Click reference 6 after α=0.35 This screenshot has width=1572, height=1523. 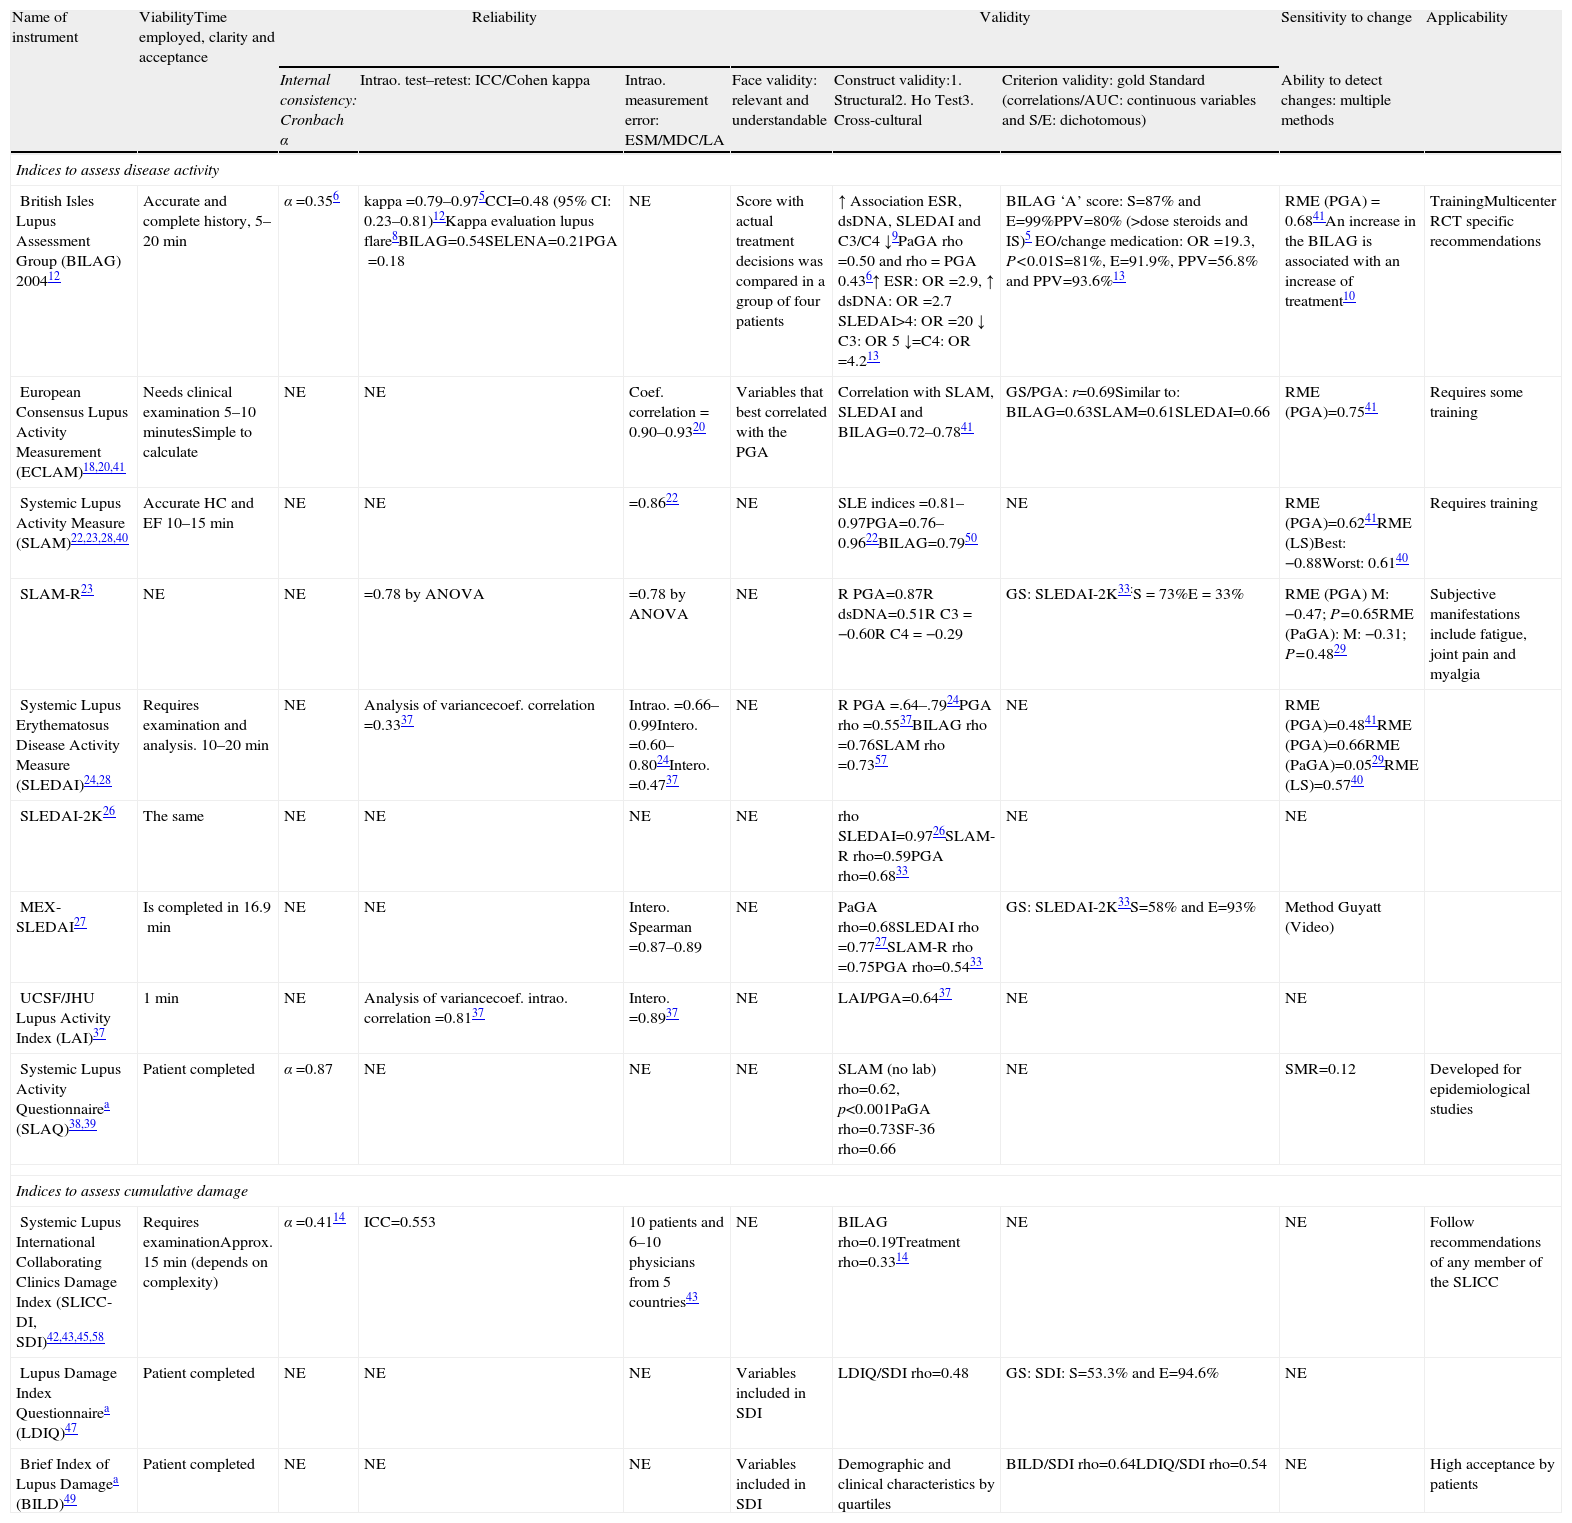tap(336, 197)
